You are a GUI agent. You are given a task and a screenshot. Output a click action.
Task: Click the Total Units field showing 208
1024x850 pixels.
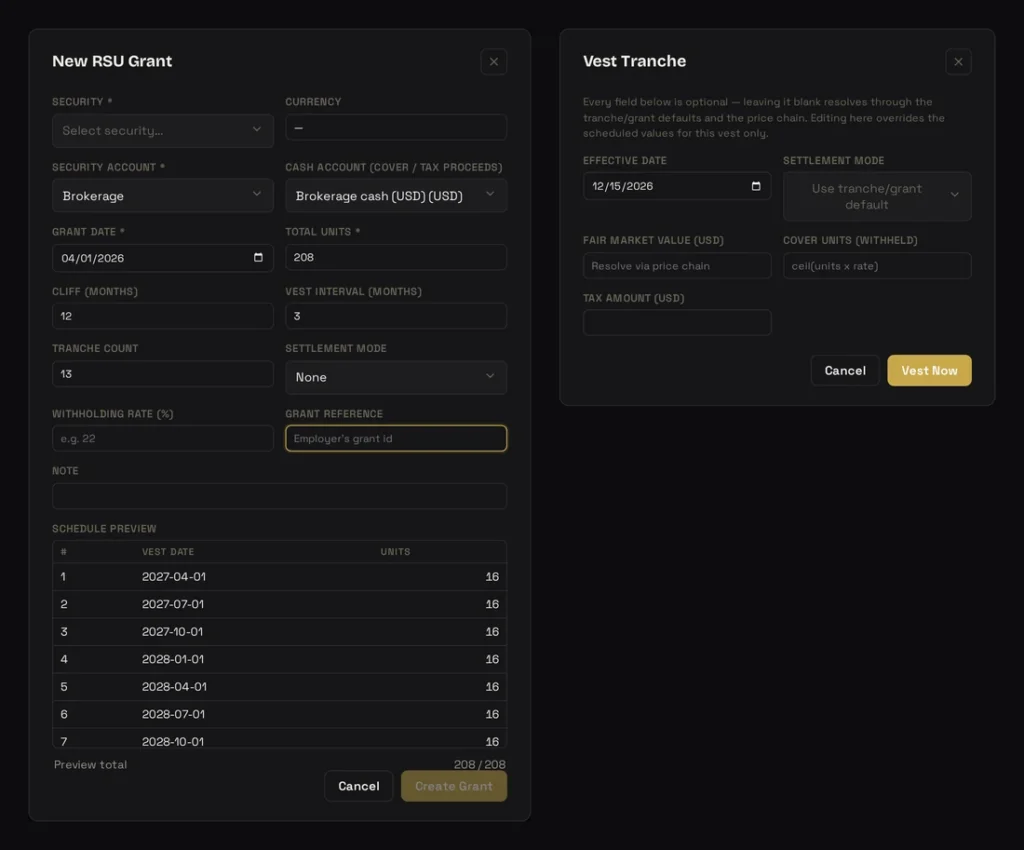[x=396, y=257]
